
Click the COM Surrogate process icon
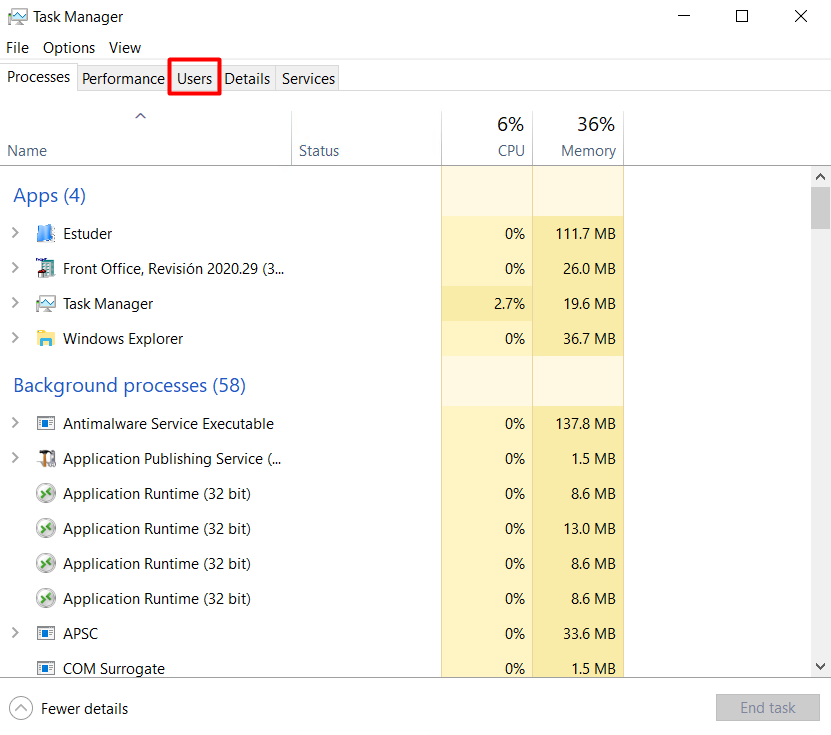point(46,668)
